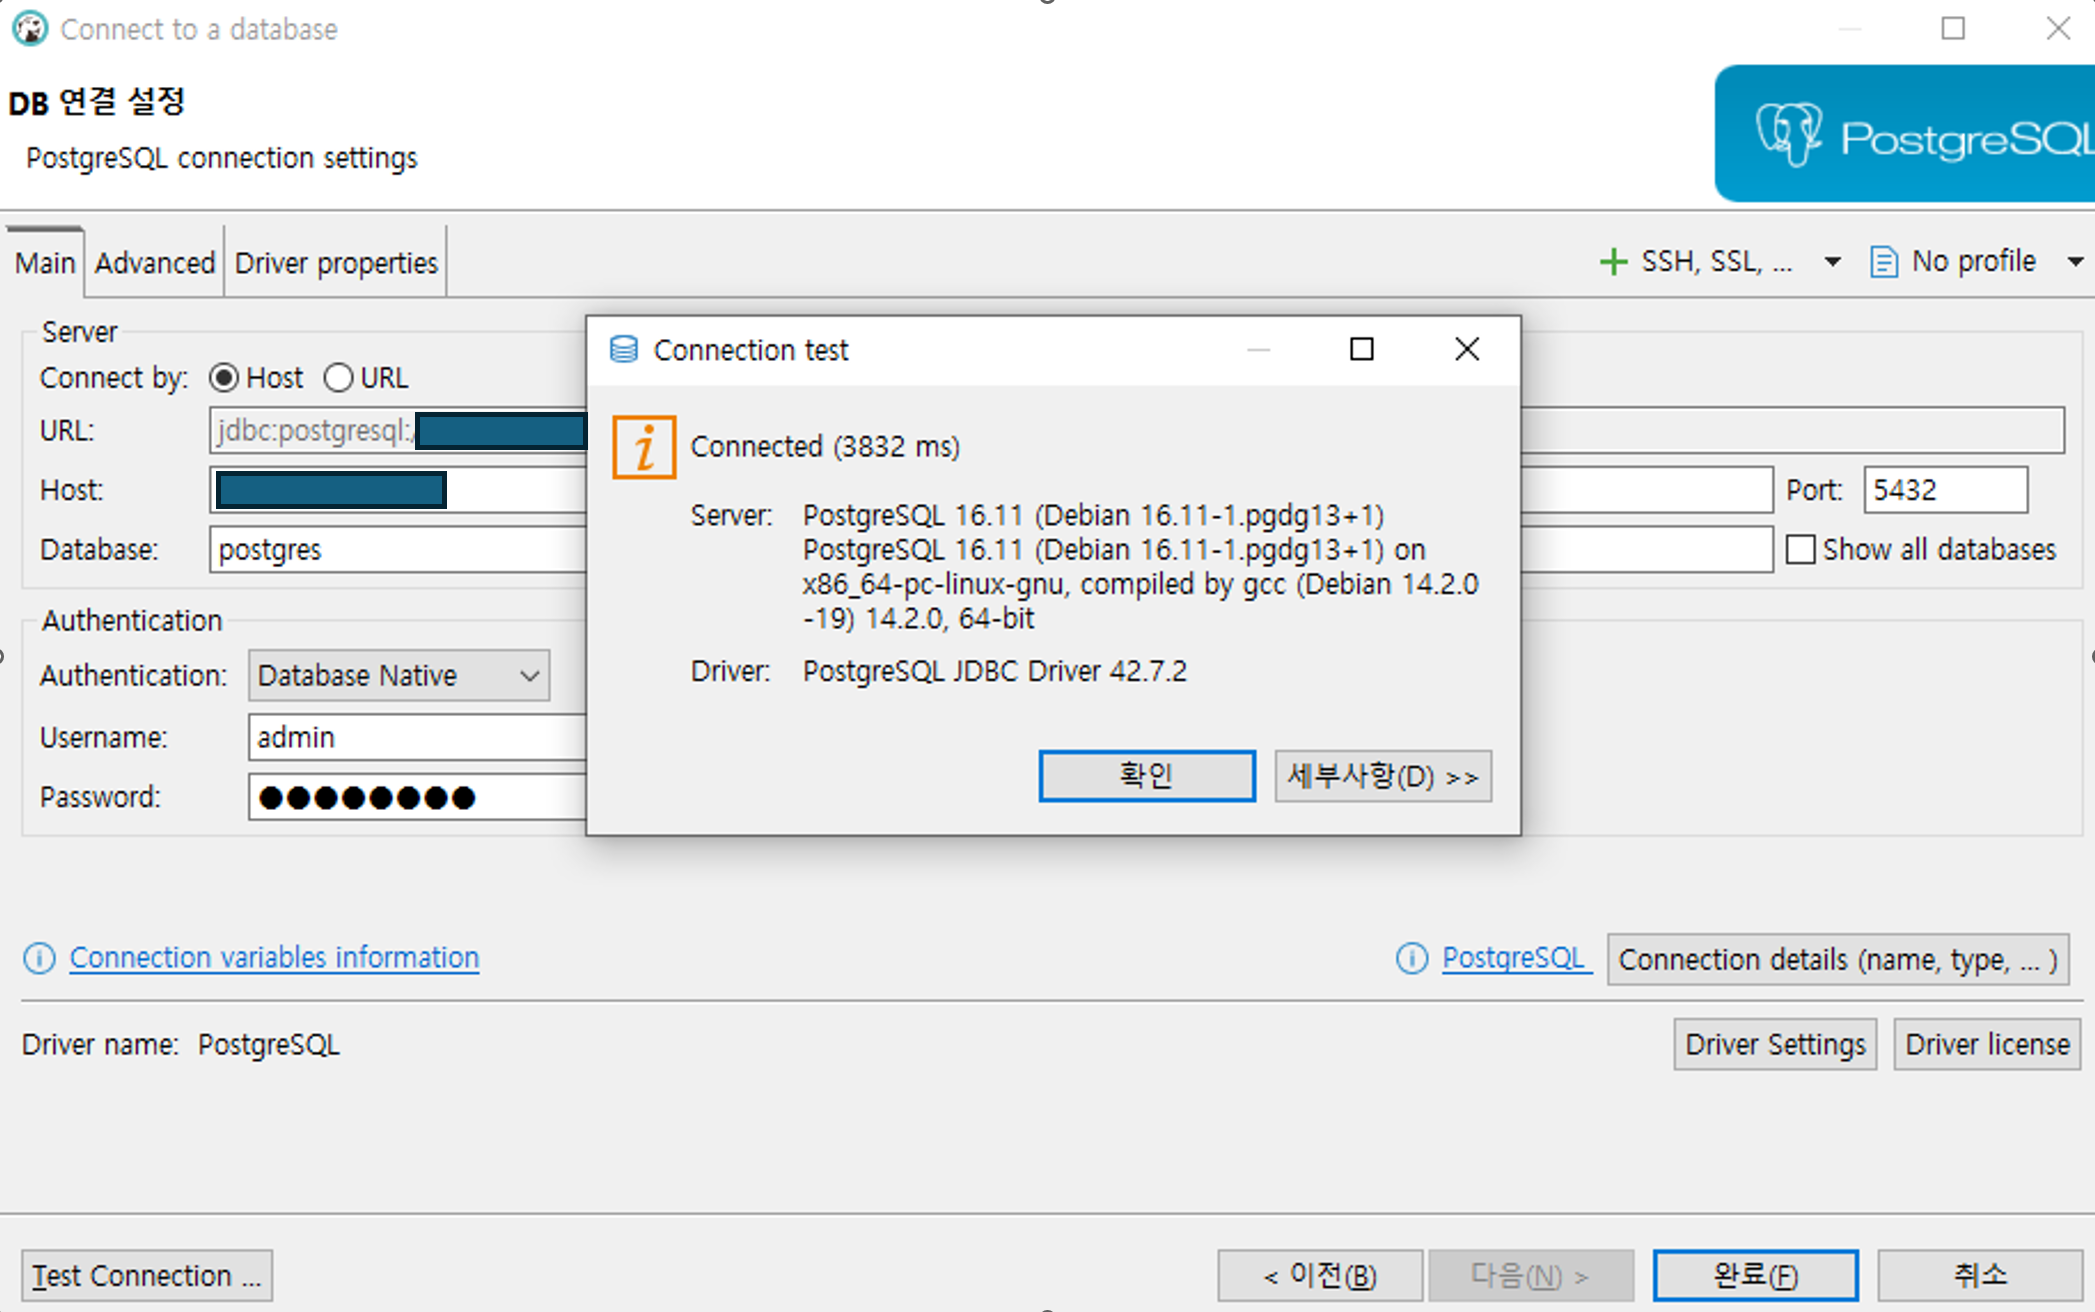This screenshot has height=1312, width=2095.
Task: Close the Connection test dialog
Action: point(1466,349)
